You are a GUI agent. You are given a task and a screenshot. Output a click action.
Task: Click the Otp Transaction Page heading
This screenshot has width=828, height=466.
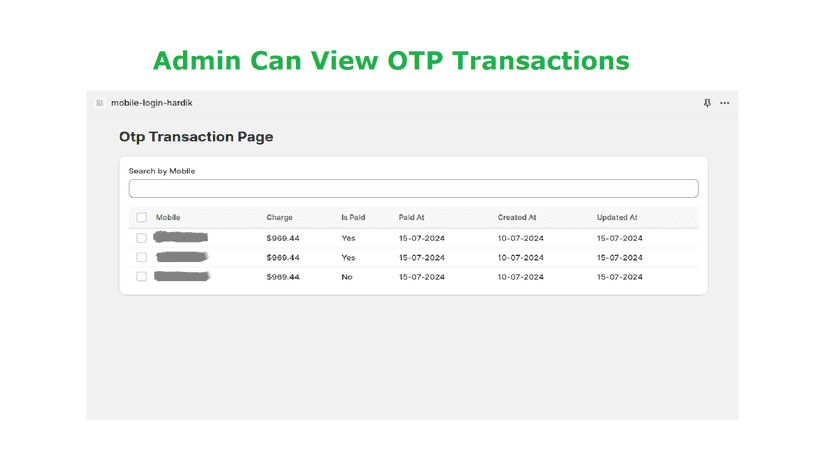[x=196, y=137]
